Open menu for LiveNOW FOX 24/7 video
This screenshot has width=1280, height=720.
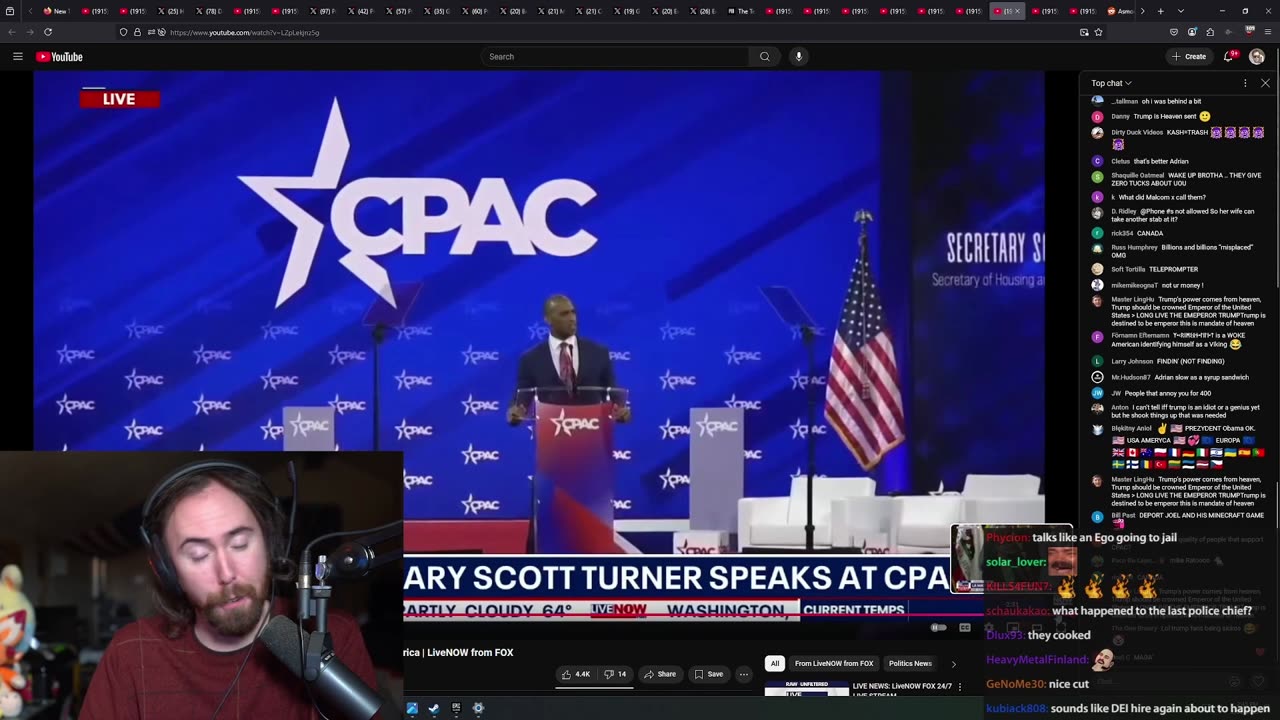(960, 686)
